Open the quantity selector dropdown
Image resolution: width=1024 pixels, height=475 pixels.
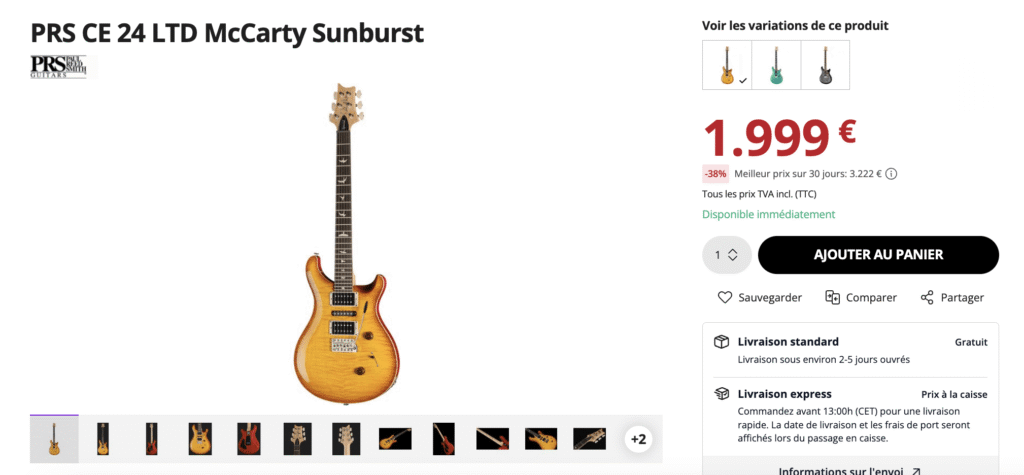726,255
